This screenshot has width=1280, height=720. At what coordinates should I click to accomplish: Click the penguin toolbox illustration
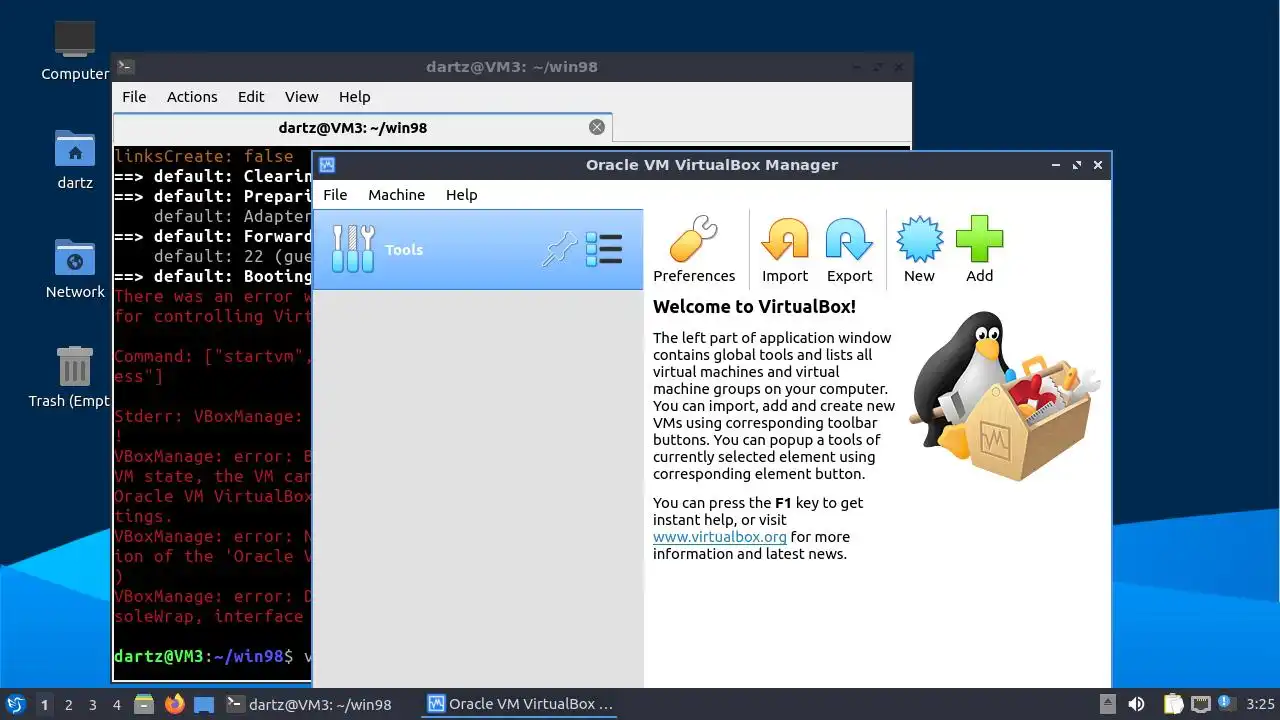[1003, 395]
